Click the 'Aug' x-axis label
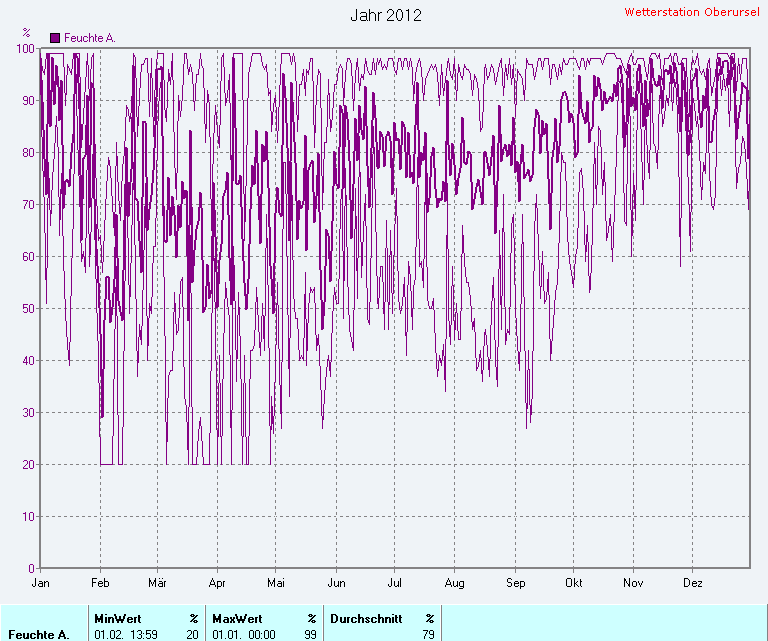Screen dimensions: 768x641 [455, 583]
